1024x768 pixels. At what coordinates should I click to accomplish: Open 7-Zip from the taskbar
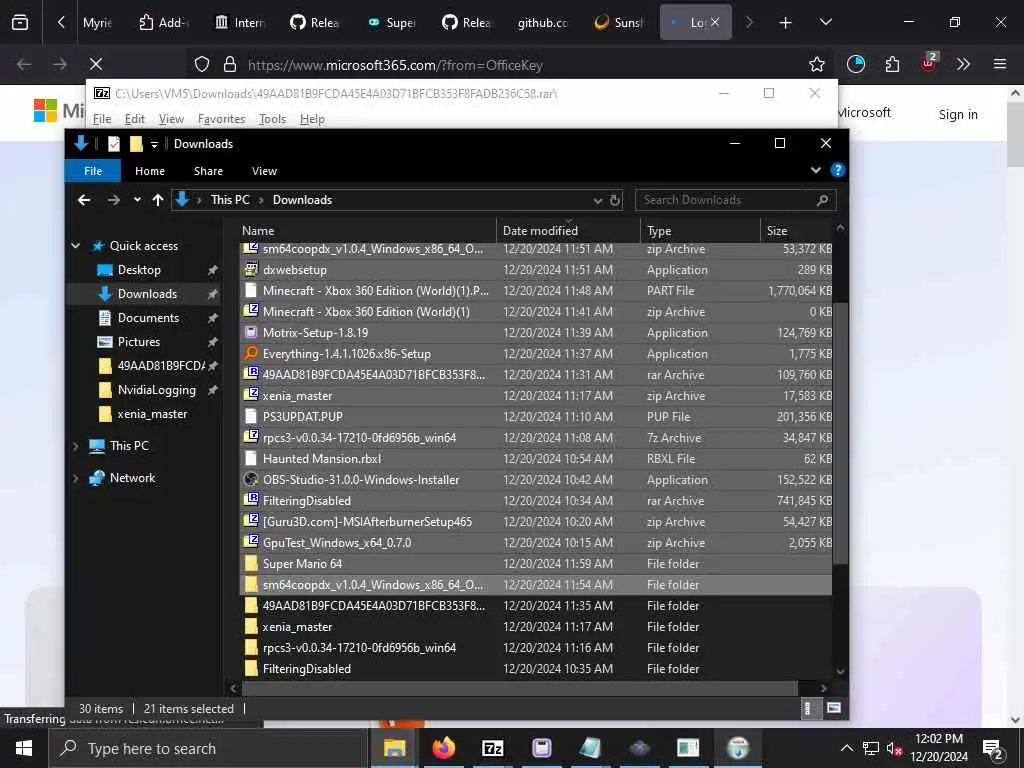pyautogui.click(x=492, y=748)
